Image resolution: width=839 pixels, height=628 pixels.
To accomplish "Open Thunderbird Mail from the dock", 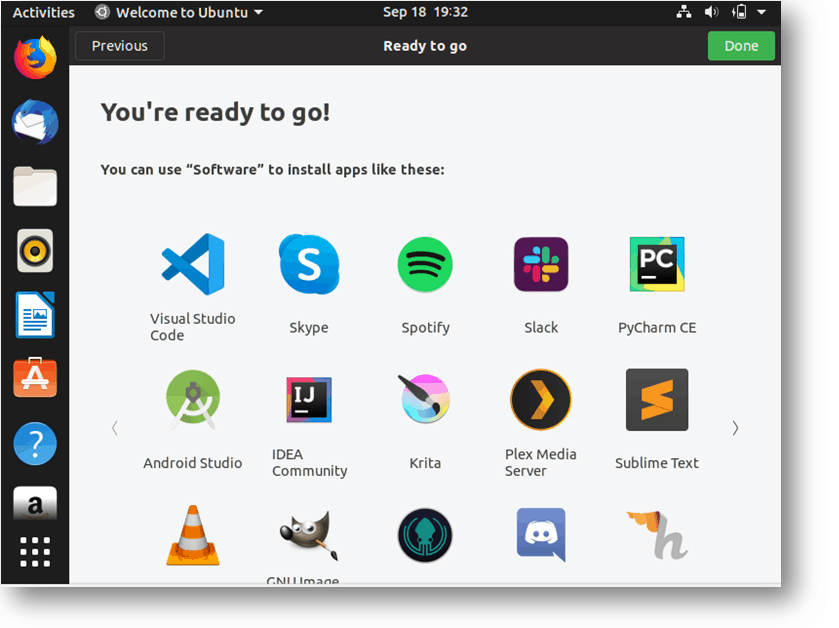I will [35, 122].
